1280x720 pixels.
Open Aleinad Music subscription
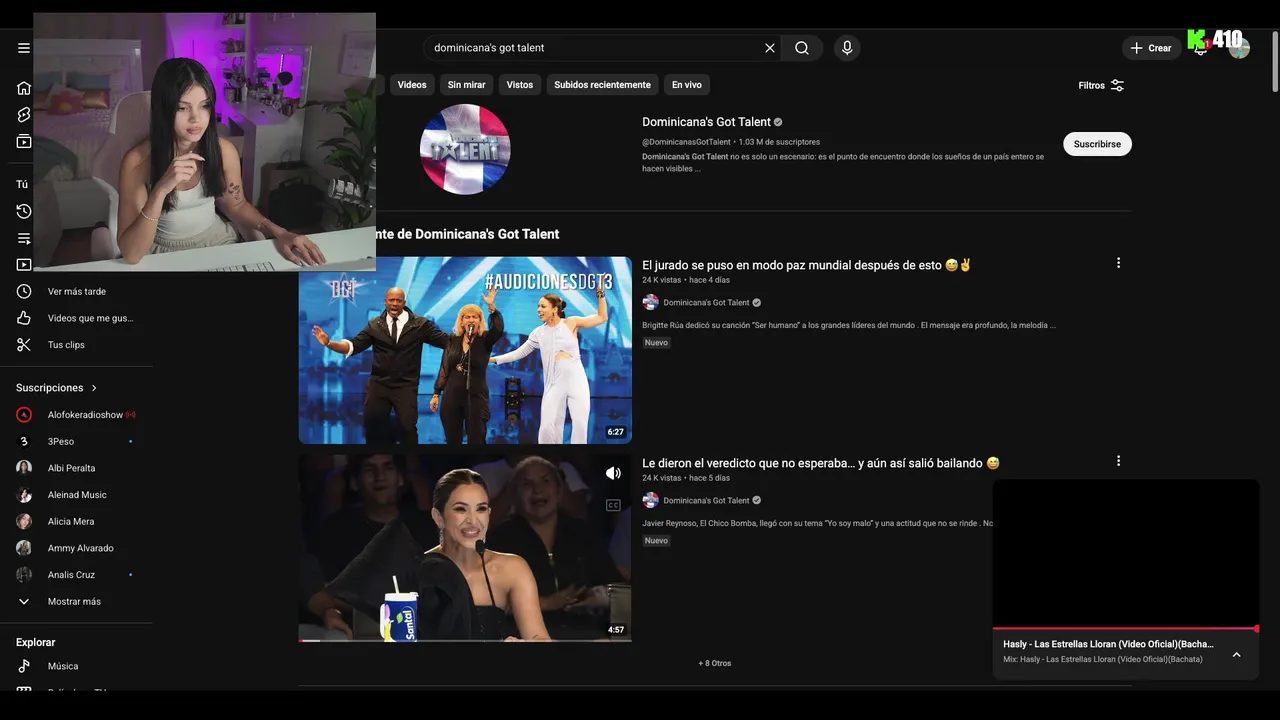point(77,495)
